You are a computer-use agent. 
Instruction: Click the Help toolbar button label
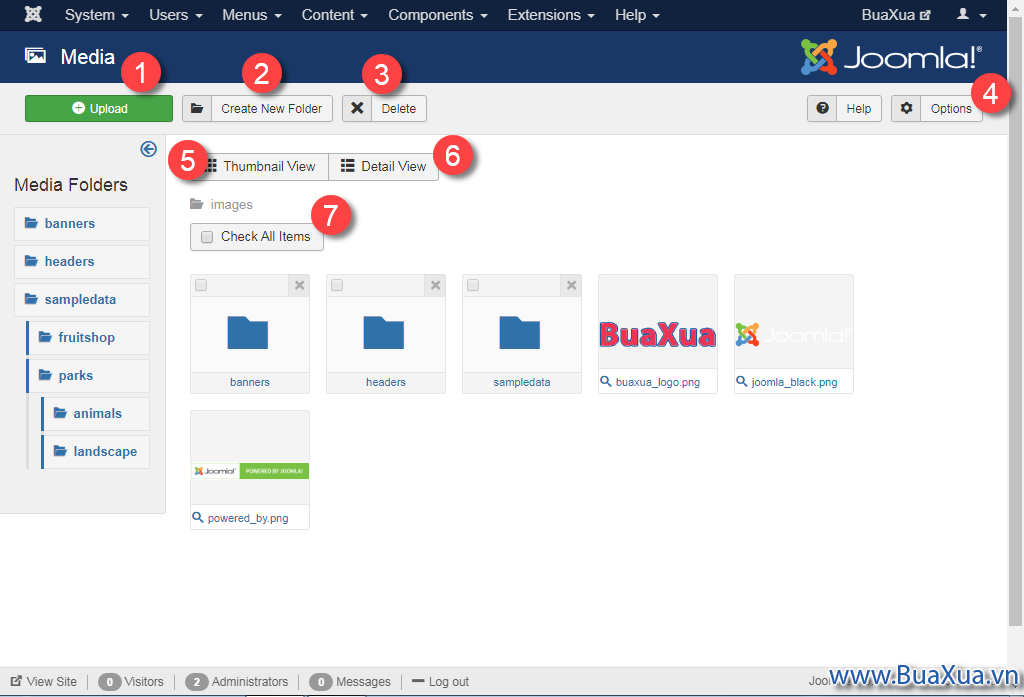pos(858,108)
